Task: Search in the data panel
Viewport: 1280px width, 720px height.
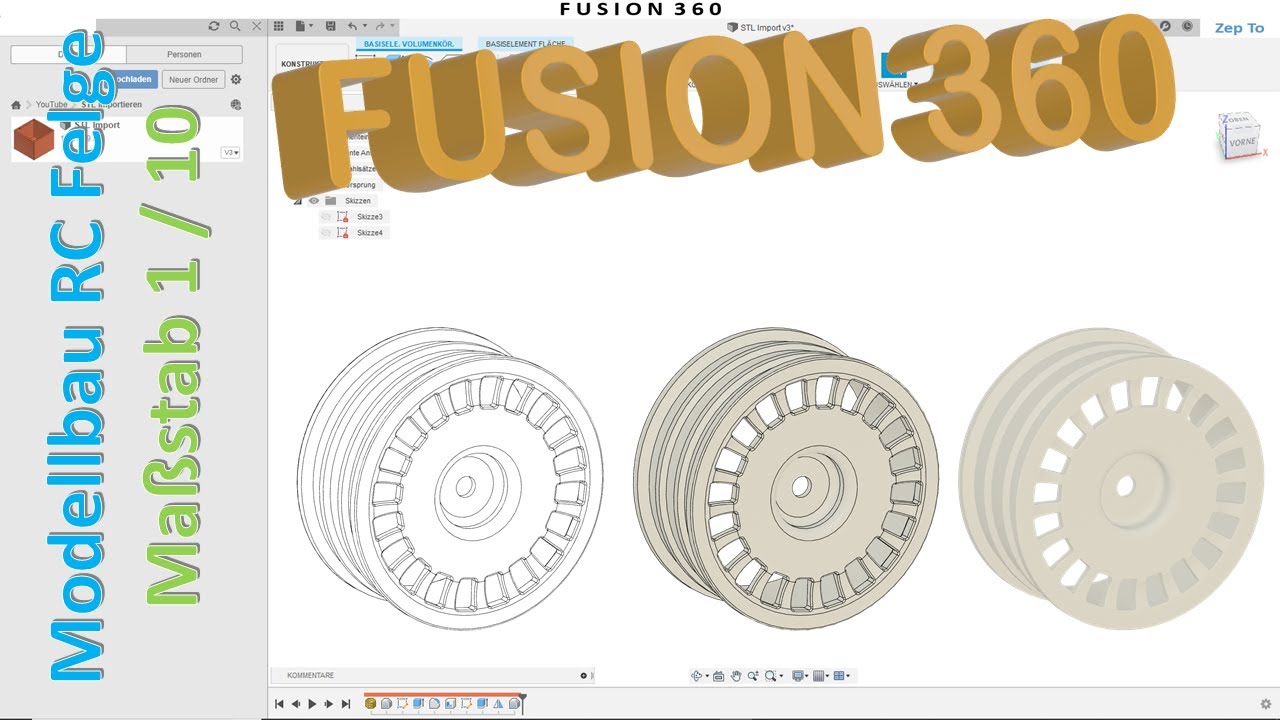Action: (235, 26)
